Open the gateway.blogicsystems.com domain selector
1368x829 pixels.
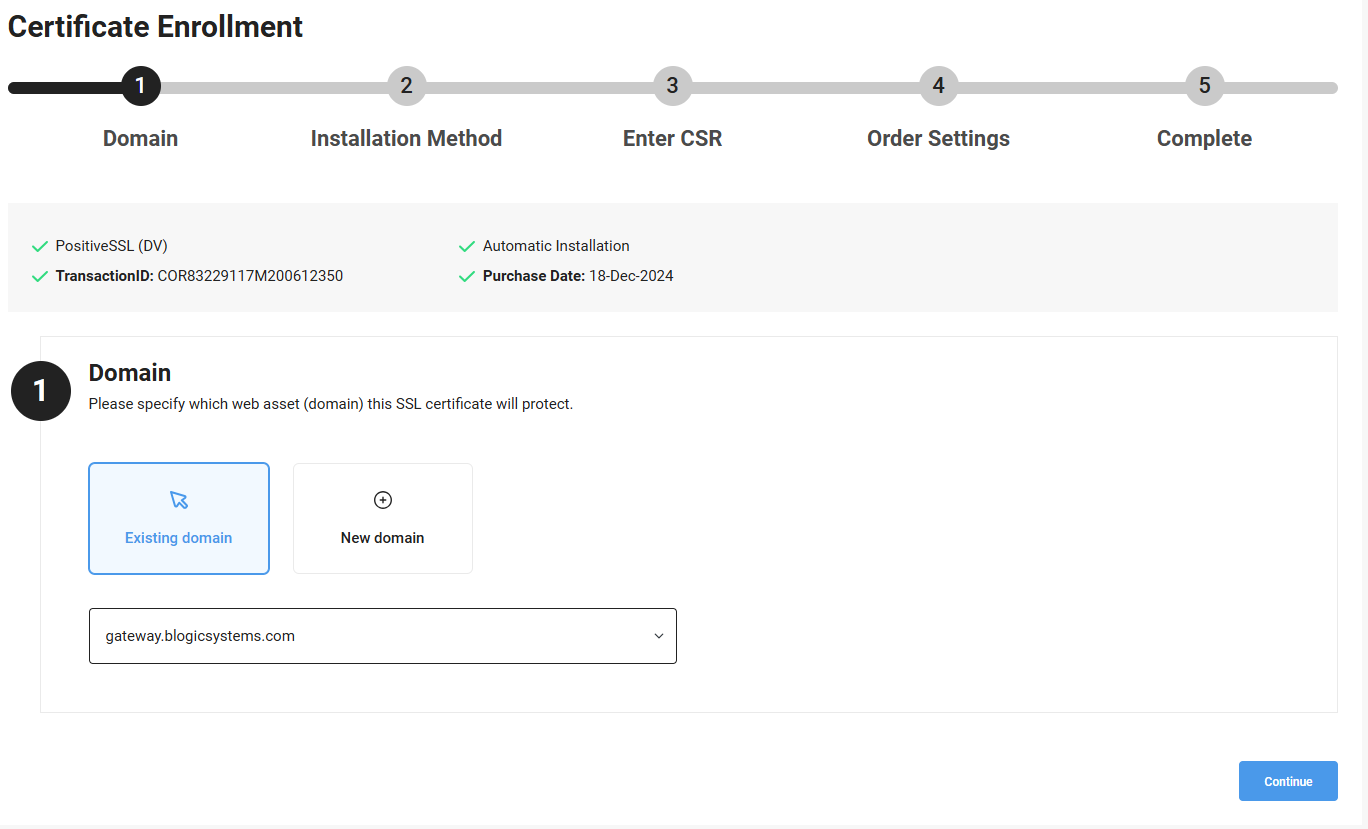(x=370, y=636)
